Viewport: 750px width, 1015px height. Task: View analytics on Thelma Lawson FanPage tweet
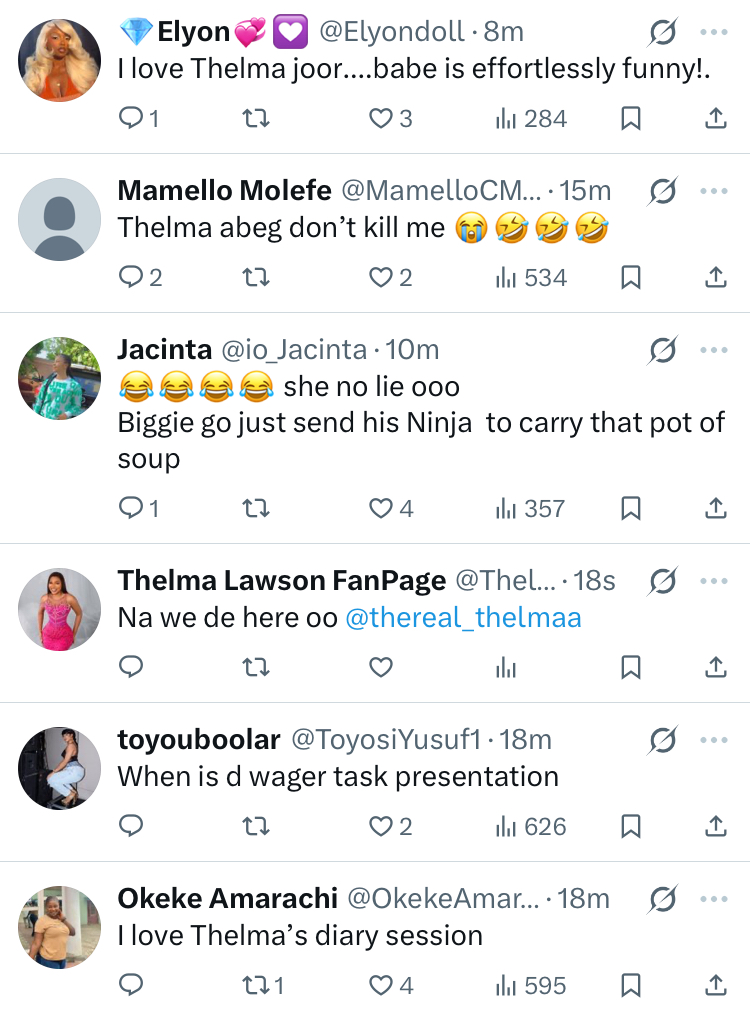[x=506, y=668]
